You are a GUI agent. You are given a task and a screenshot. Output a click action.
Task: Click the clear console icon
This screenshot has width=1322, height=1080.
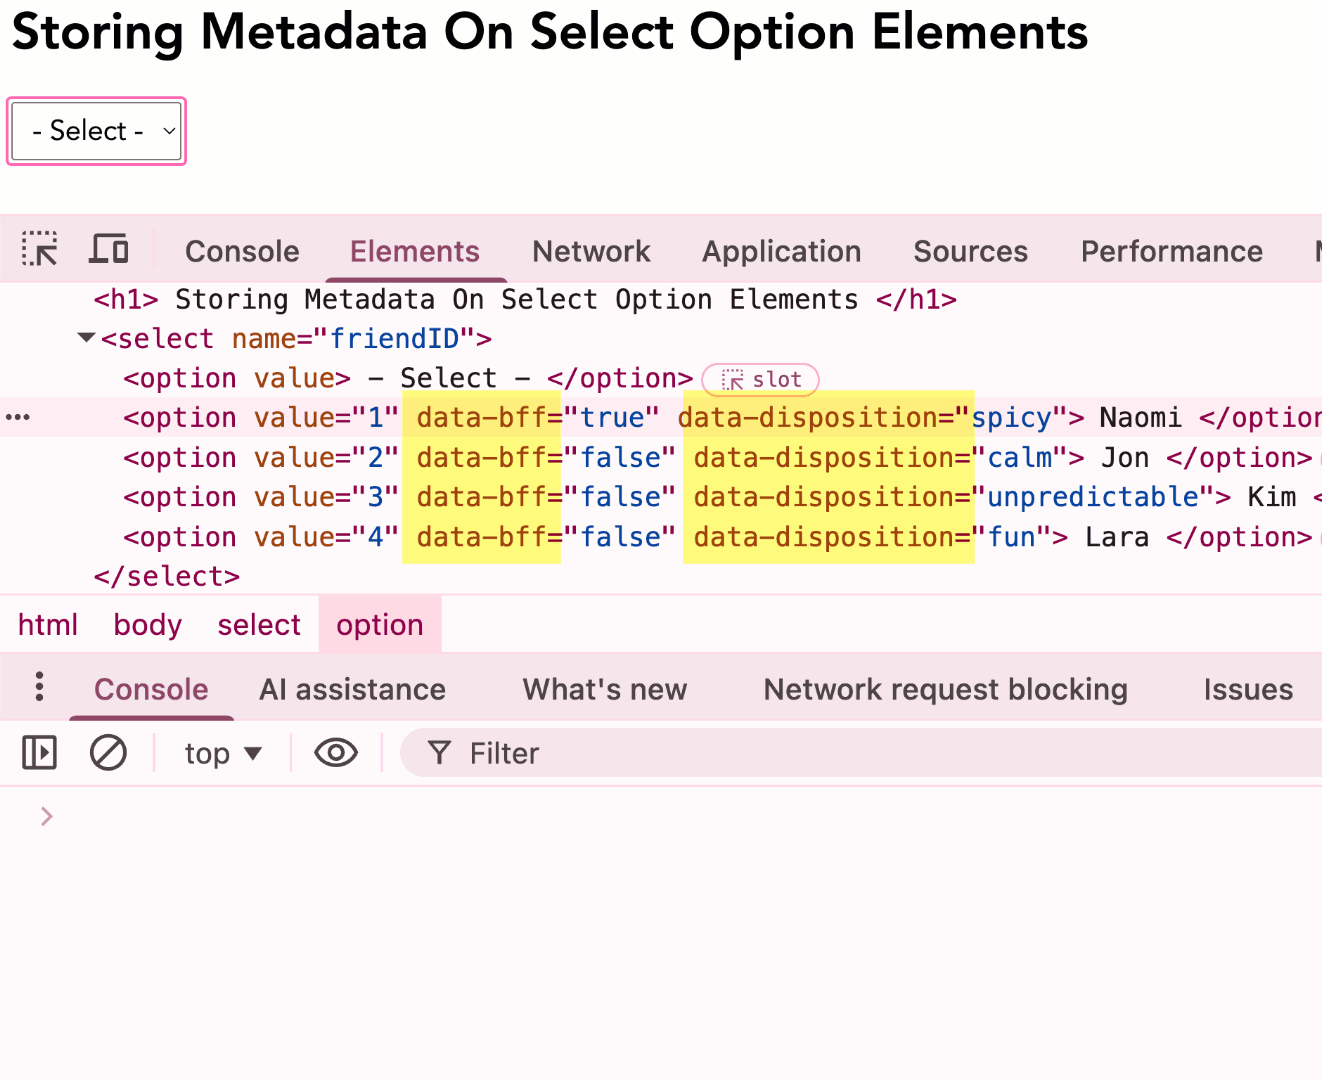pos(108,752)
